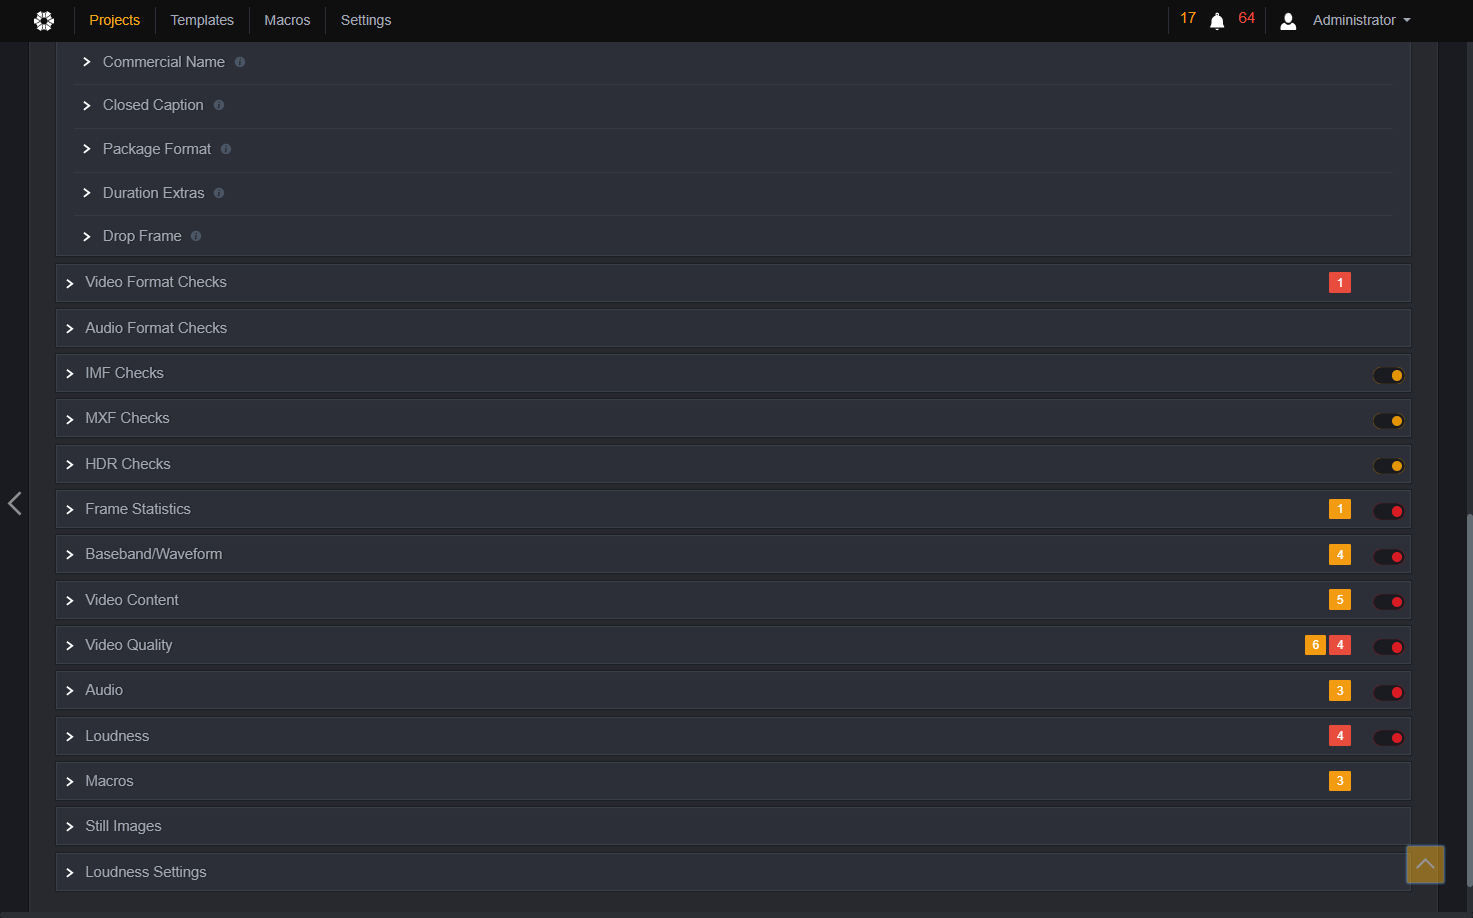Image resolution: width=1473 pixels, height=918 pixels.
Task: Open the top navigation Macros menu
Action: coord(287,20)
